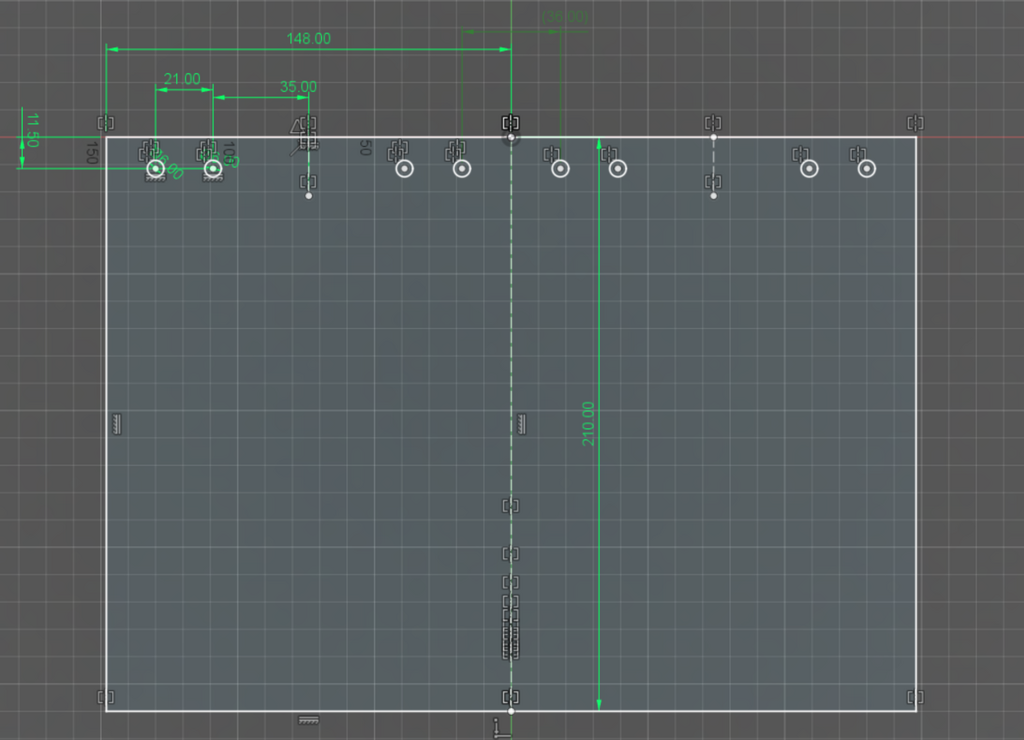Click the symmetry constraint icon at top-right rectangle corner
The height and width of the screenshot is (740, 1024).
(x=916, y=123)
